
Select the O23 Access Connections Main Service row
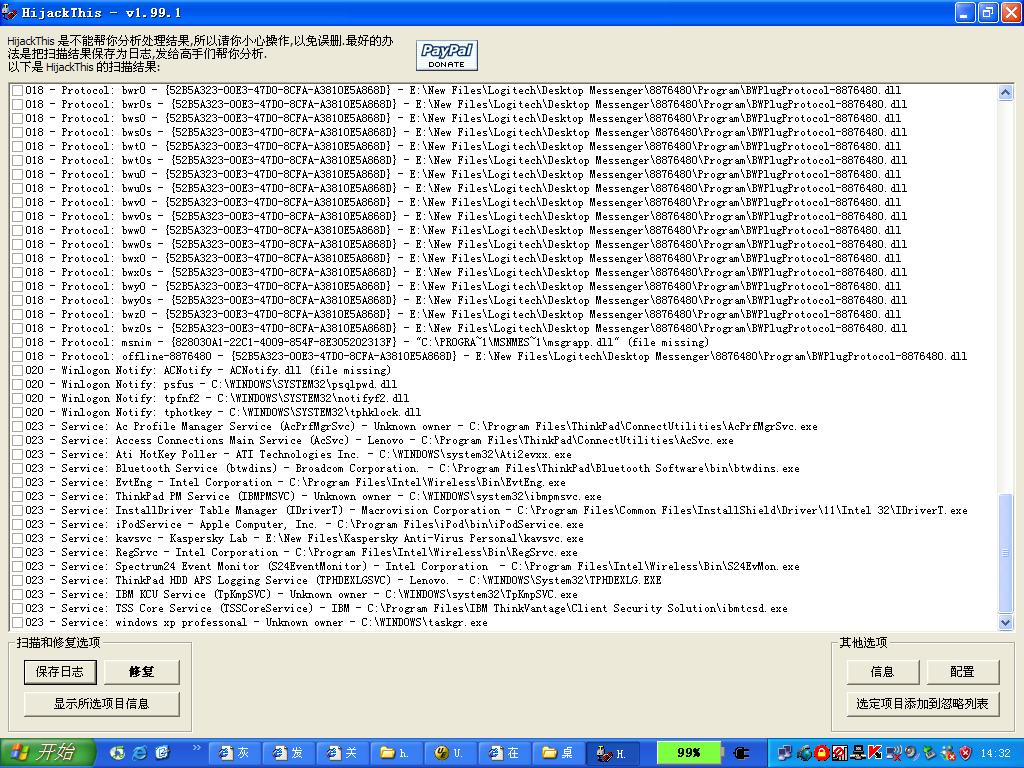pos(379,440)
